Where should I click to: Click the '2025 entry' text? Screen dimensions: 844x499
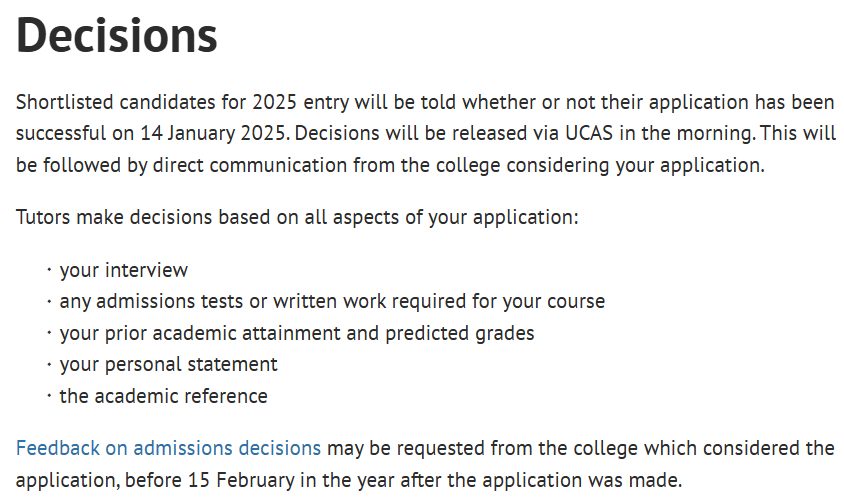coord(300,102)
